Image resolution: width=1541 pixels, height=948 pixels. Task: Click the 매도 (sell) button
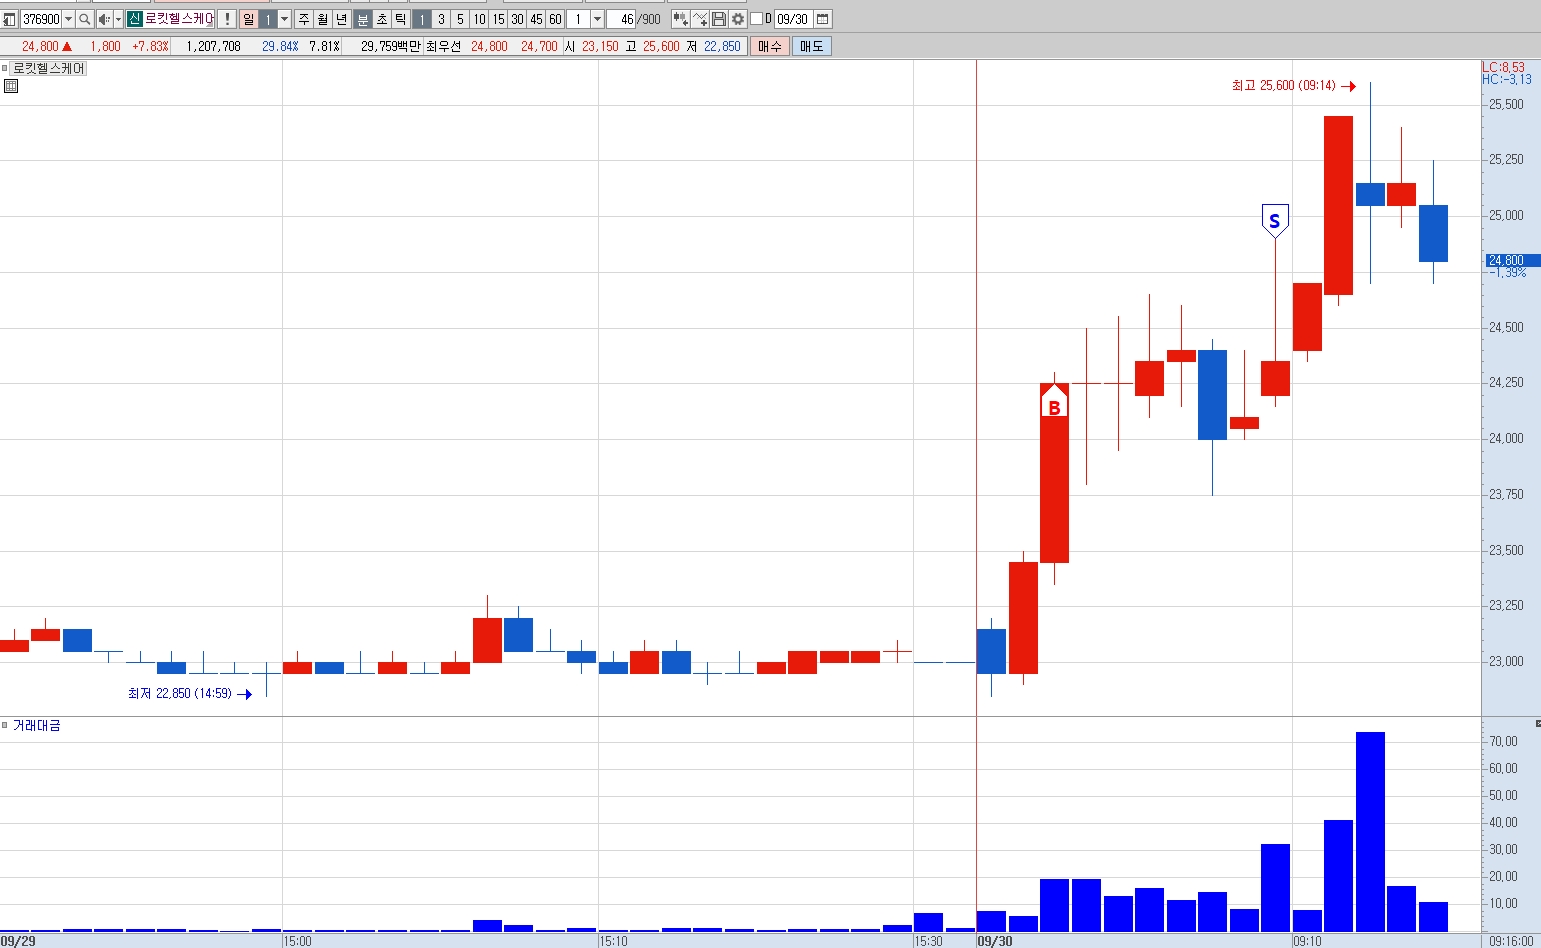click(x=811, y=46)
